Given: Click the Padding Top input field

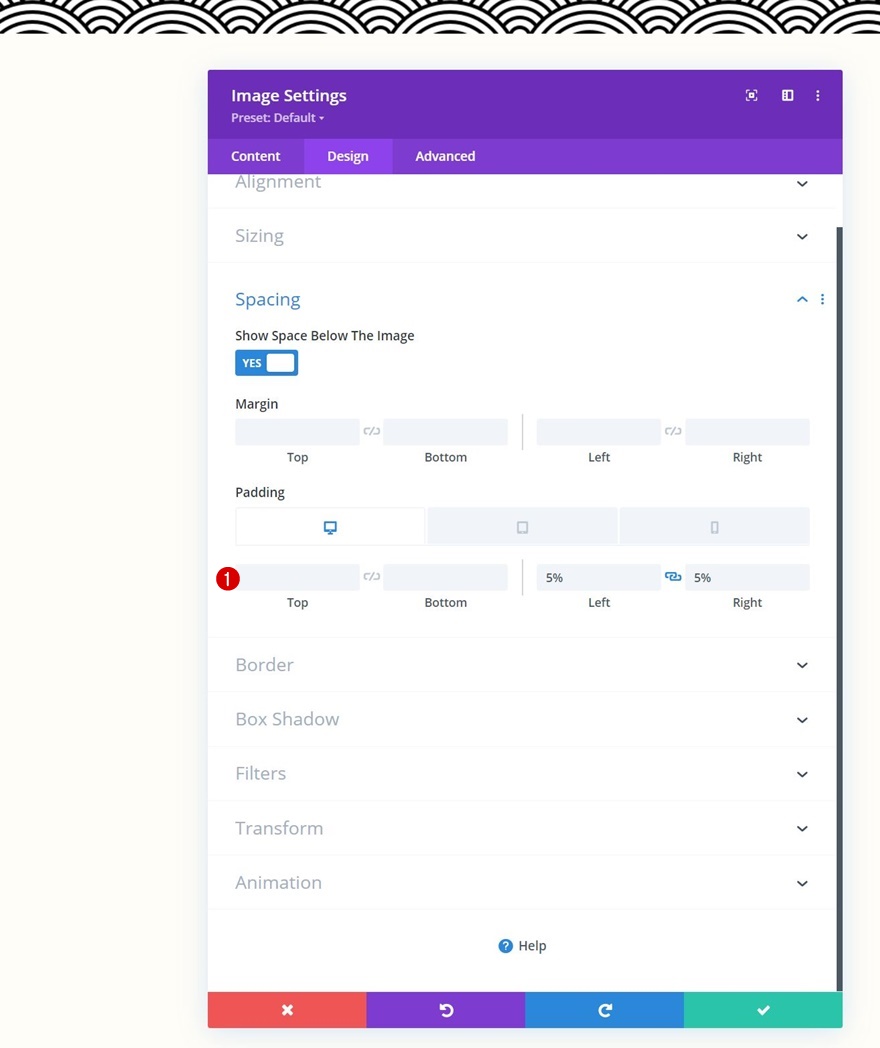Looking at the screenshot, I should pyautogui.click(x=297, y=577).
